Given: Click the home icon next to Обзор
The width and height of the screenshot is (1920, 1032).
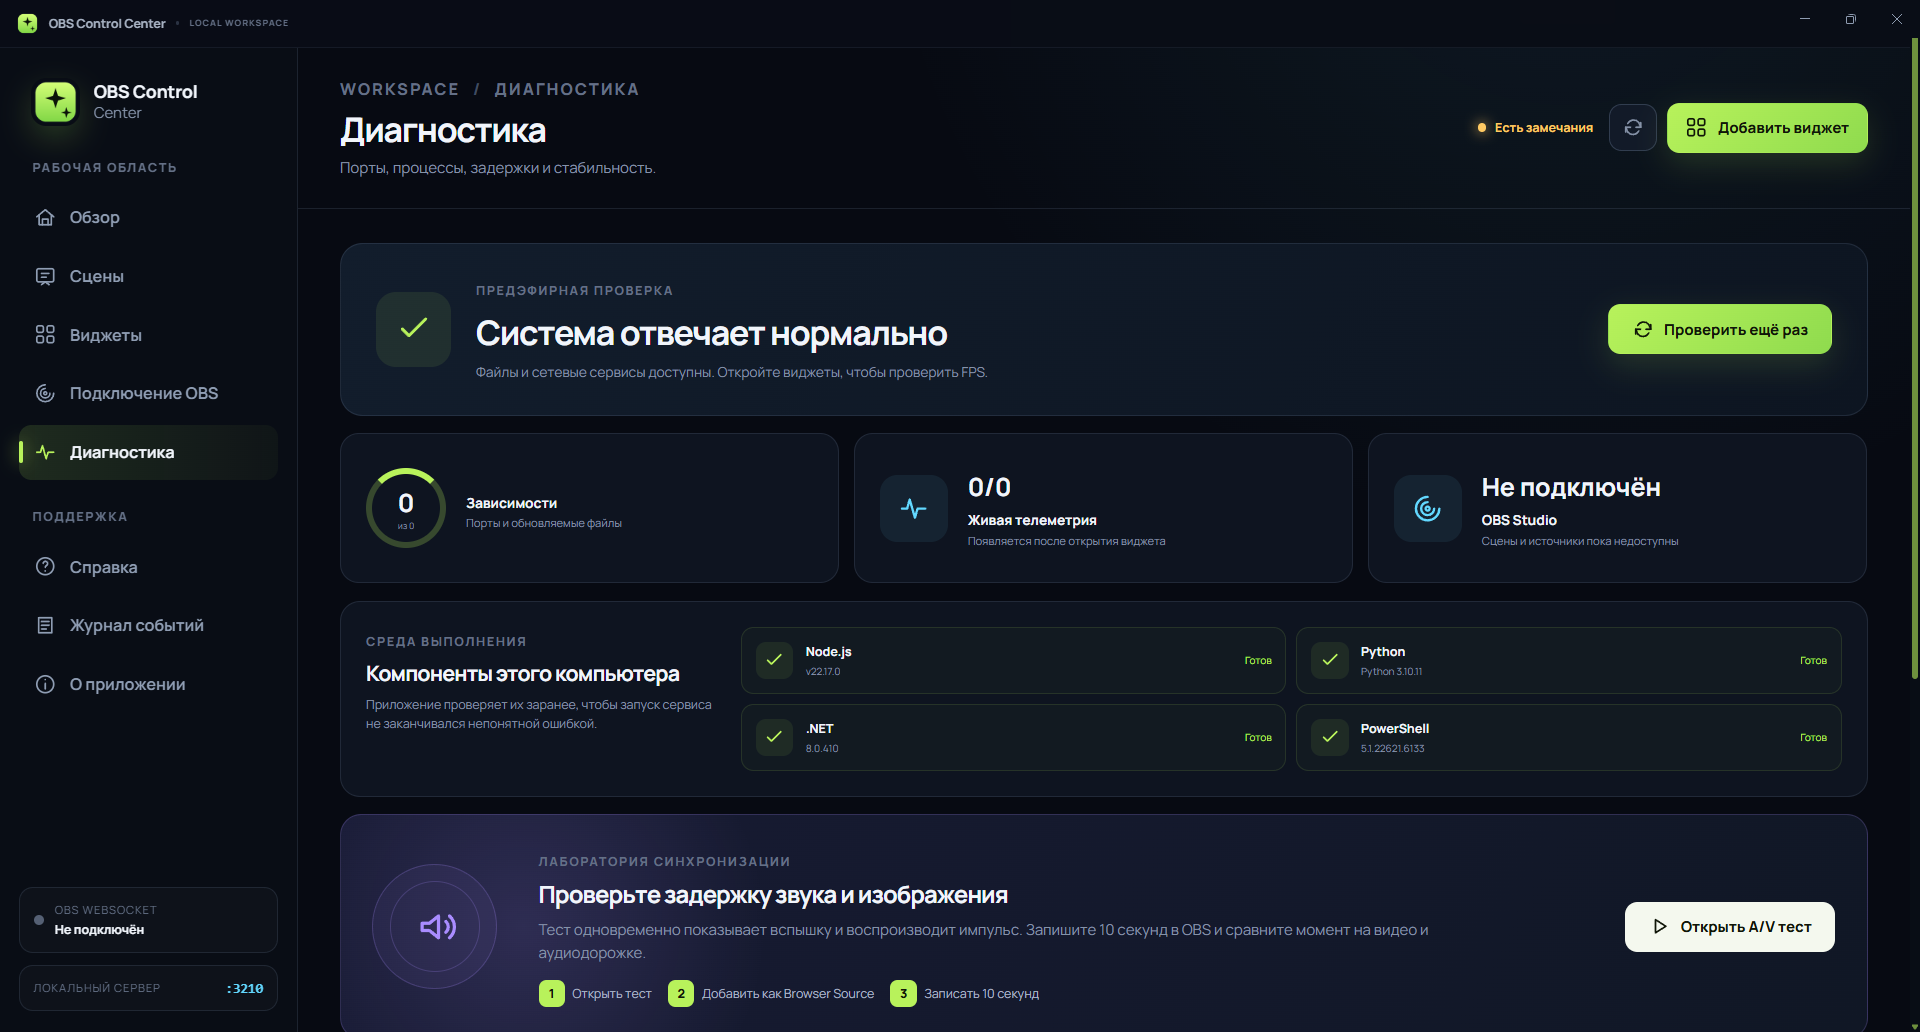Looking at the screenshot, I should pos(45,217).
